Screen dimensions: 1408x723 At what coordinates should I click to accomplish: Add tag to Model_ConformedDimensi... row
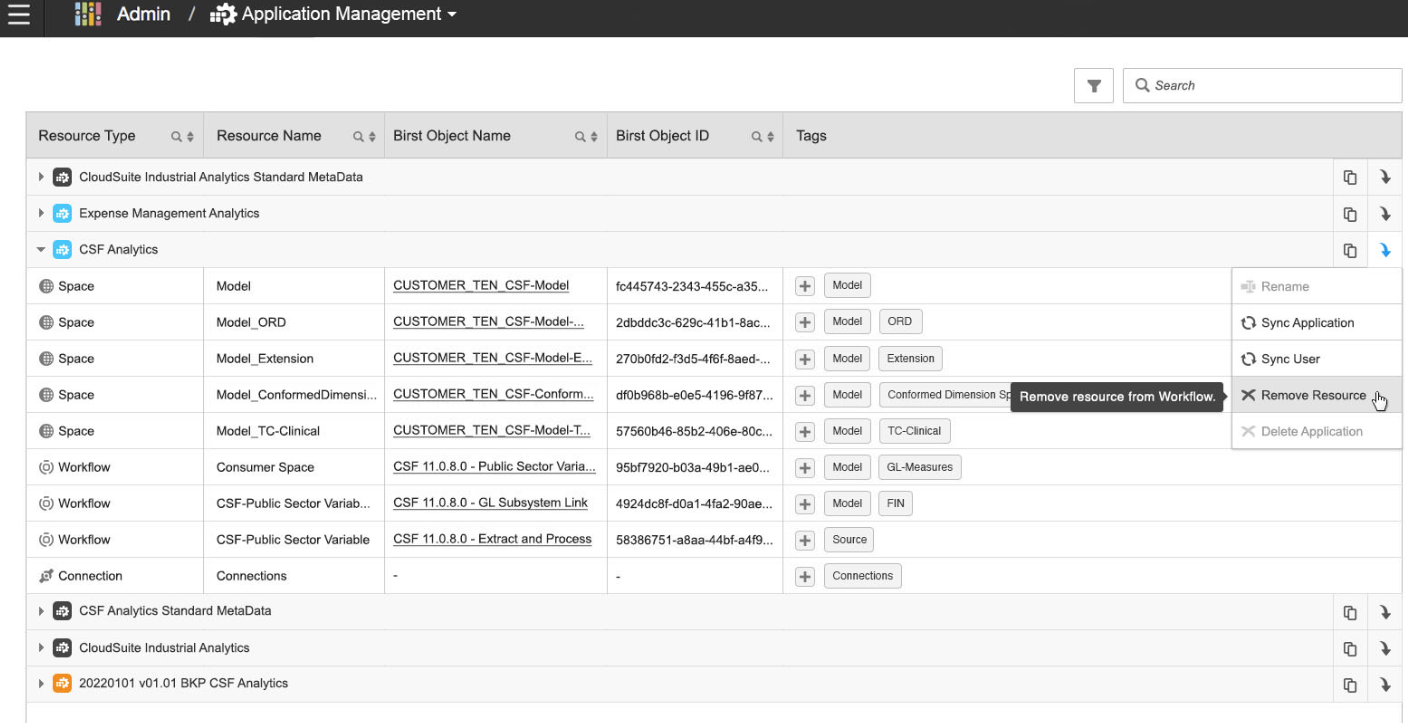point(804,395)
